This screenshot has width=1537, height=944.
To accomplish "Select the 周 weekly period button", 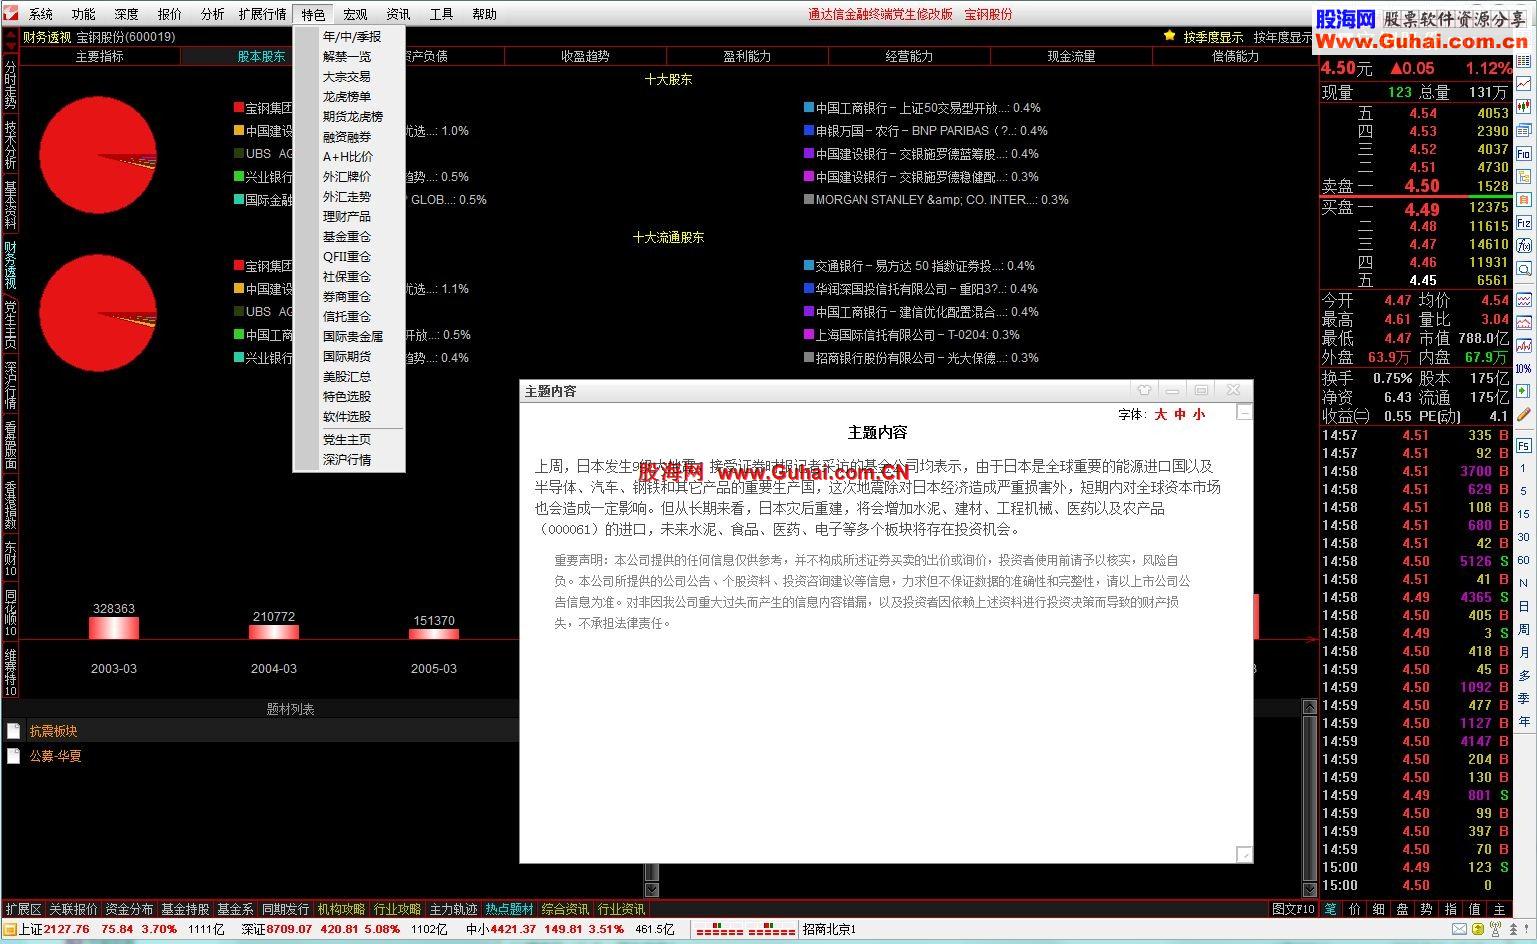I will click(x=1524, y=629).
